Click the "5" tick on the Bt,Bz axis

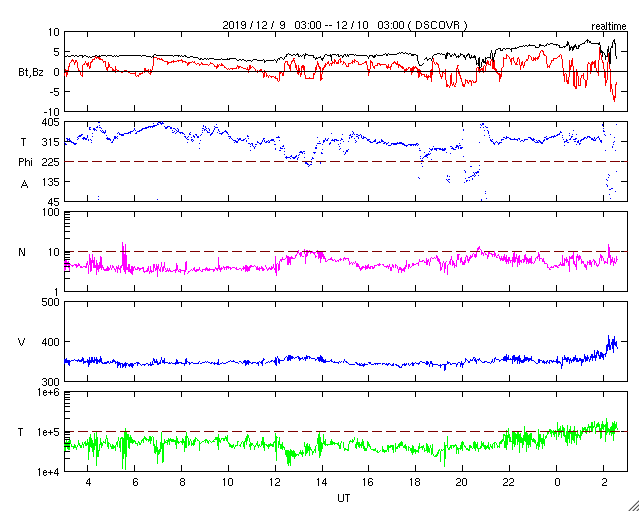click(x=57, y=52)
